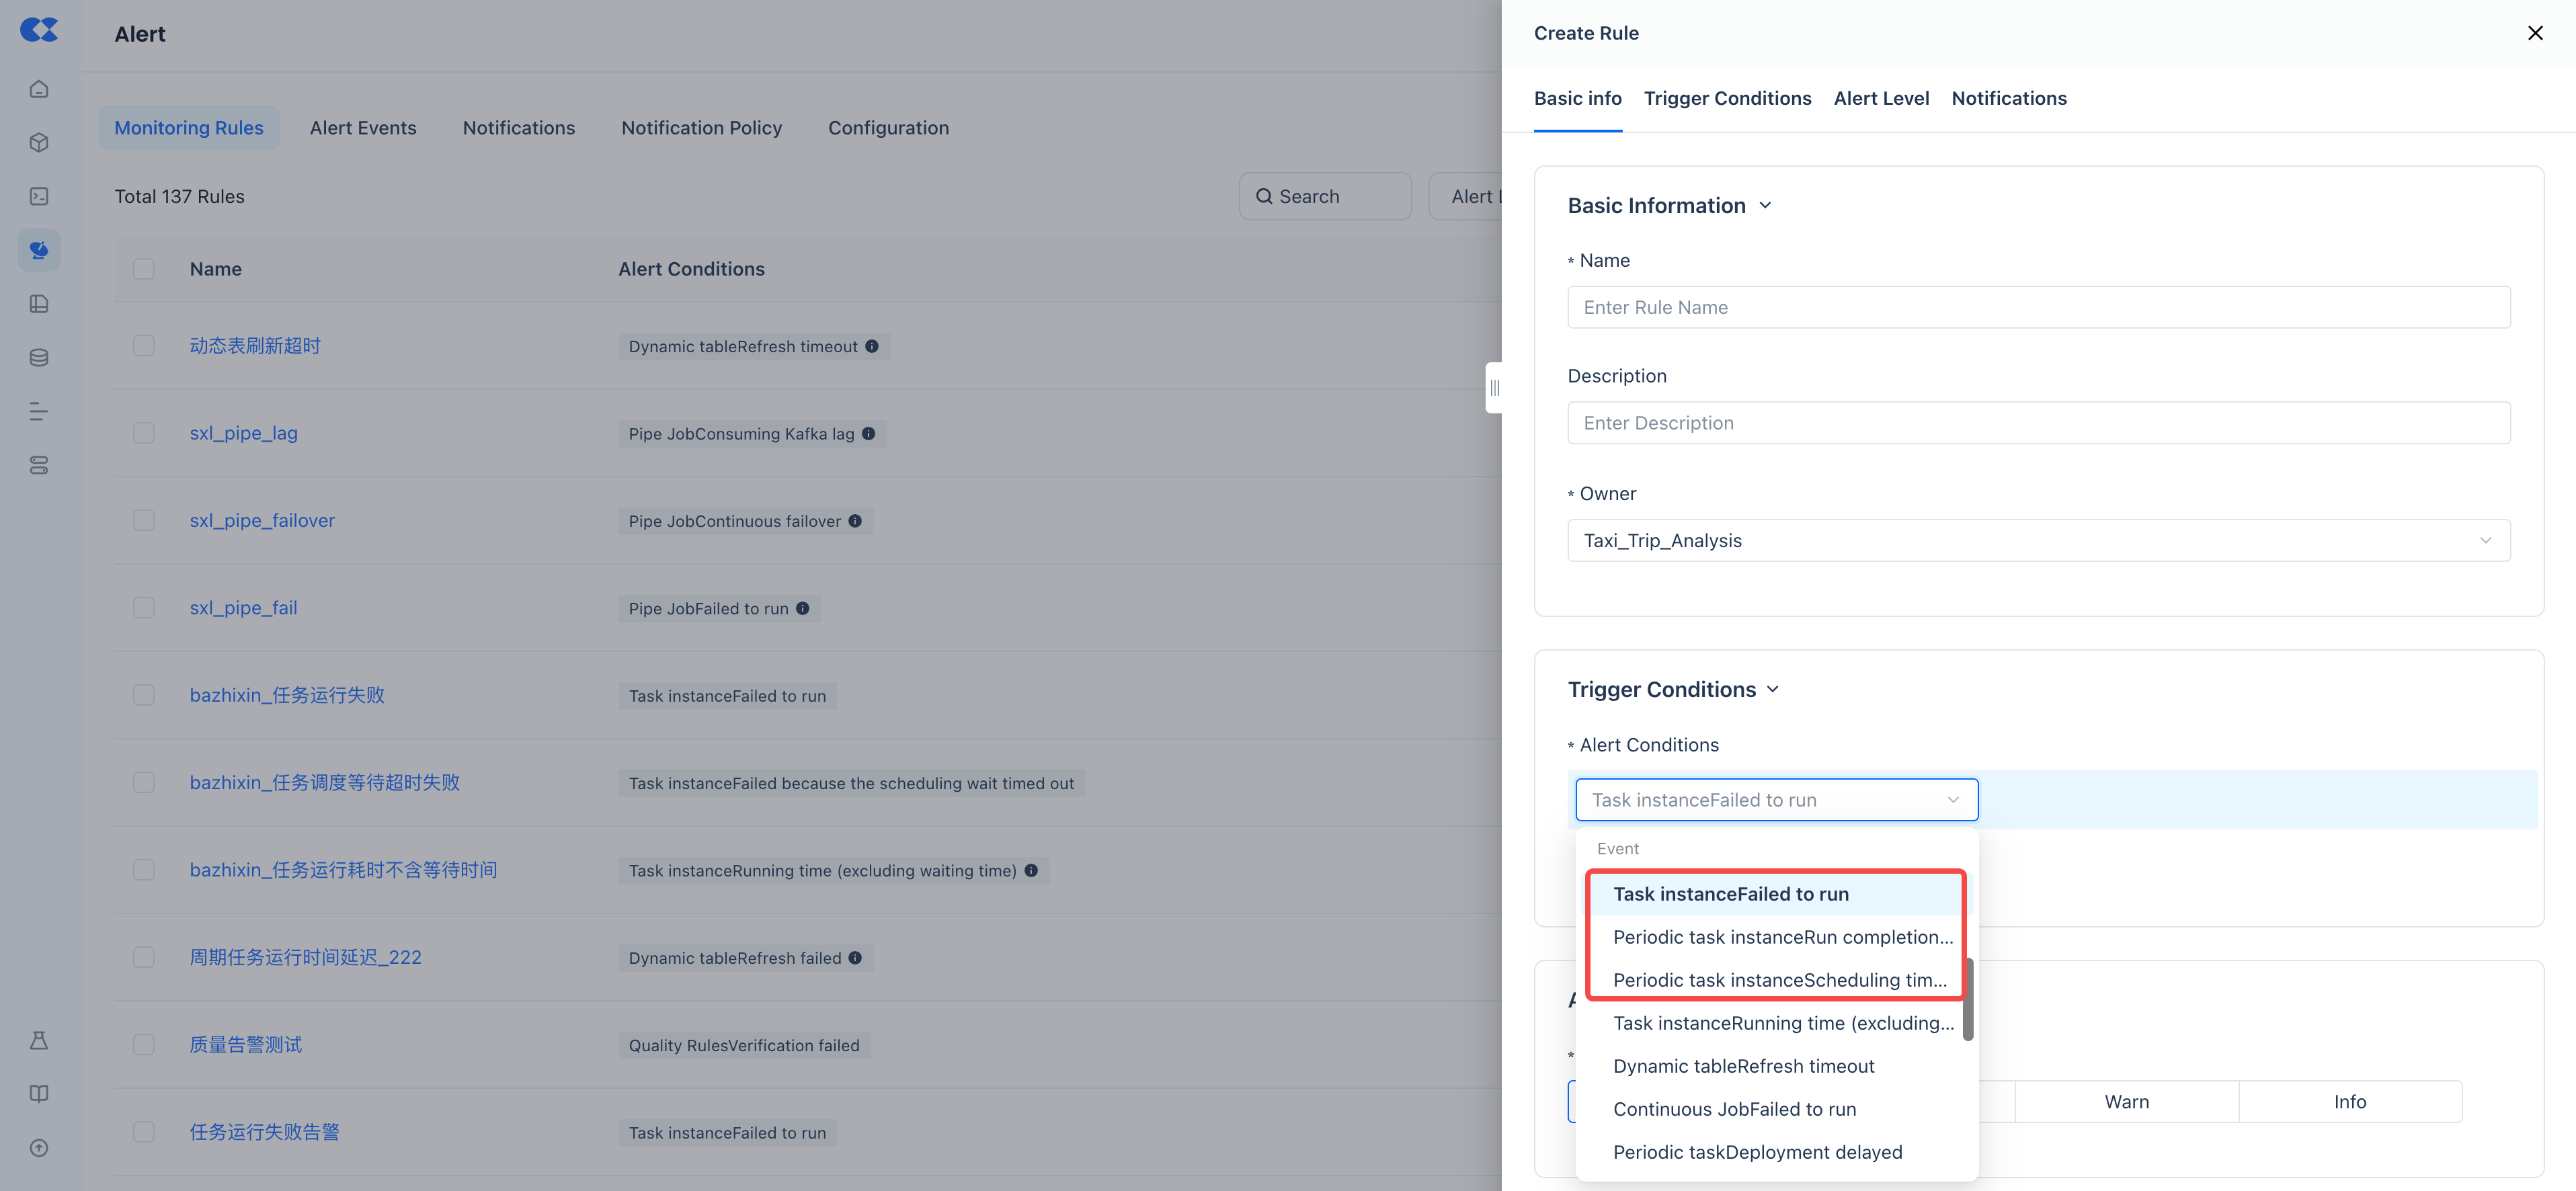Click info icon beside Pipe JobConsuming Kafka lag
2576x1191 pixels.
coord(868,433)
